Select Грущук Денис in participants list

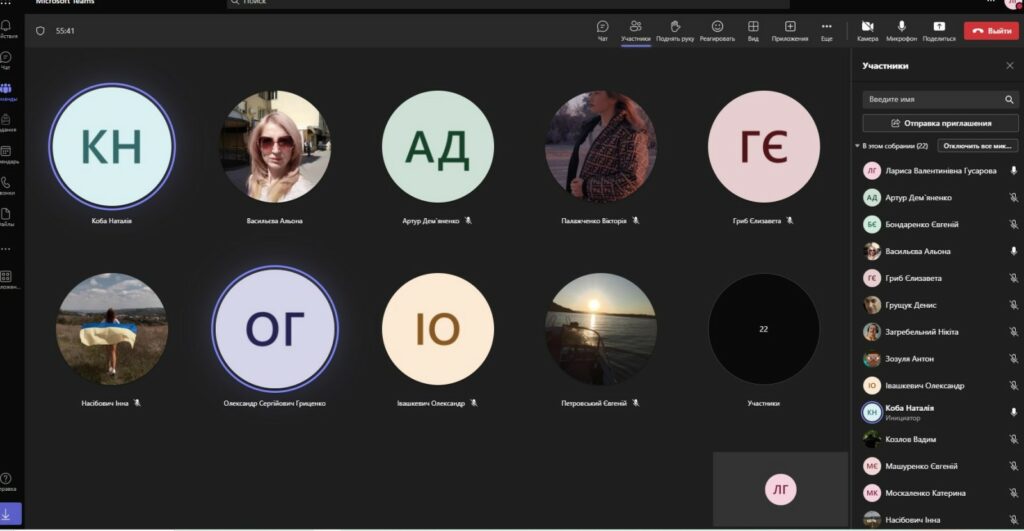coord(939,304)
